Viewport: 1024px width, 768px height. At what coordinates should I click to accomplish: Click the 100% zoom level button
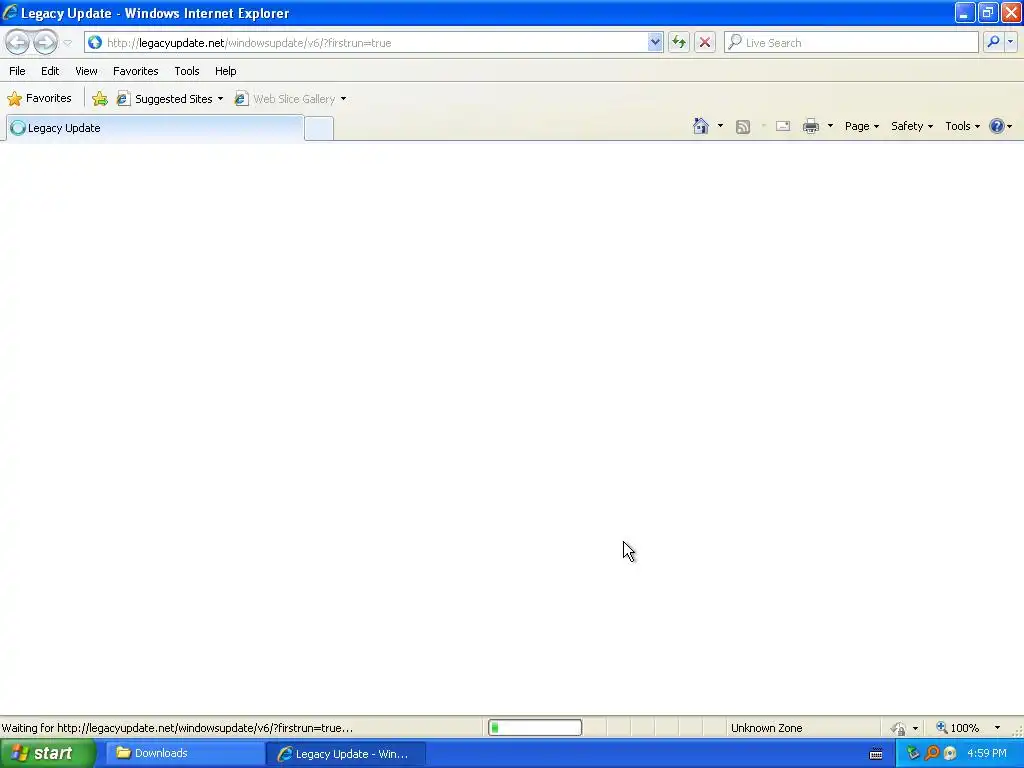pos(958,728)
